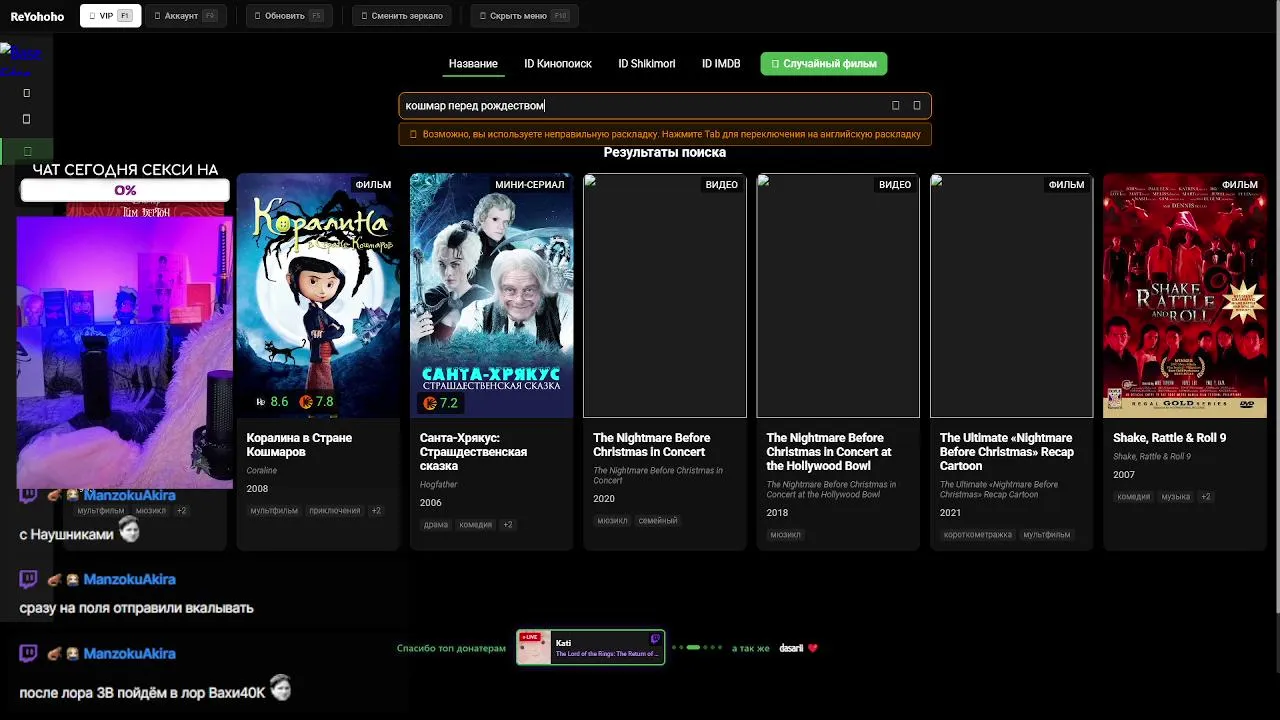Click the broken image link in sidebar top
Viewport: 1280px width, 720px height.
(x=20, y=58)
